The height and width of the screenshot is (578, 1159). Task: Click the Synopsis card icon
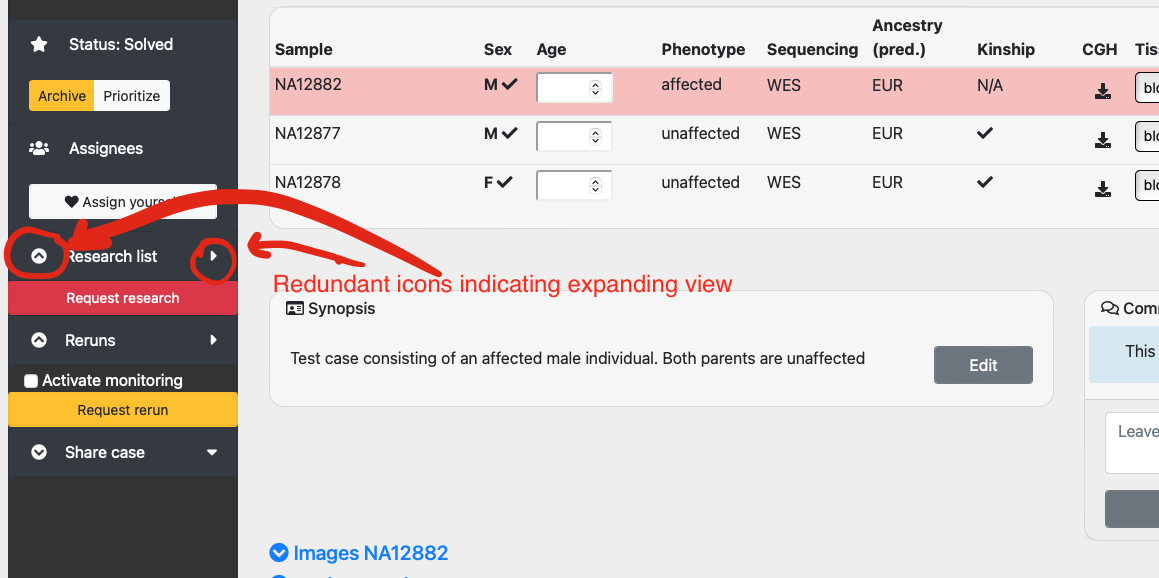(x=293, y=308)
